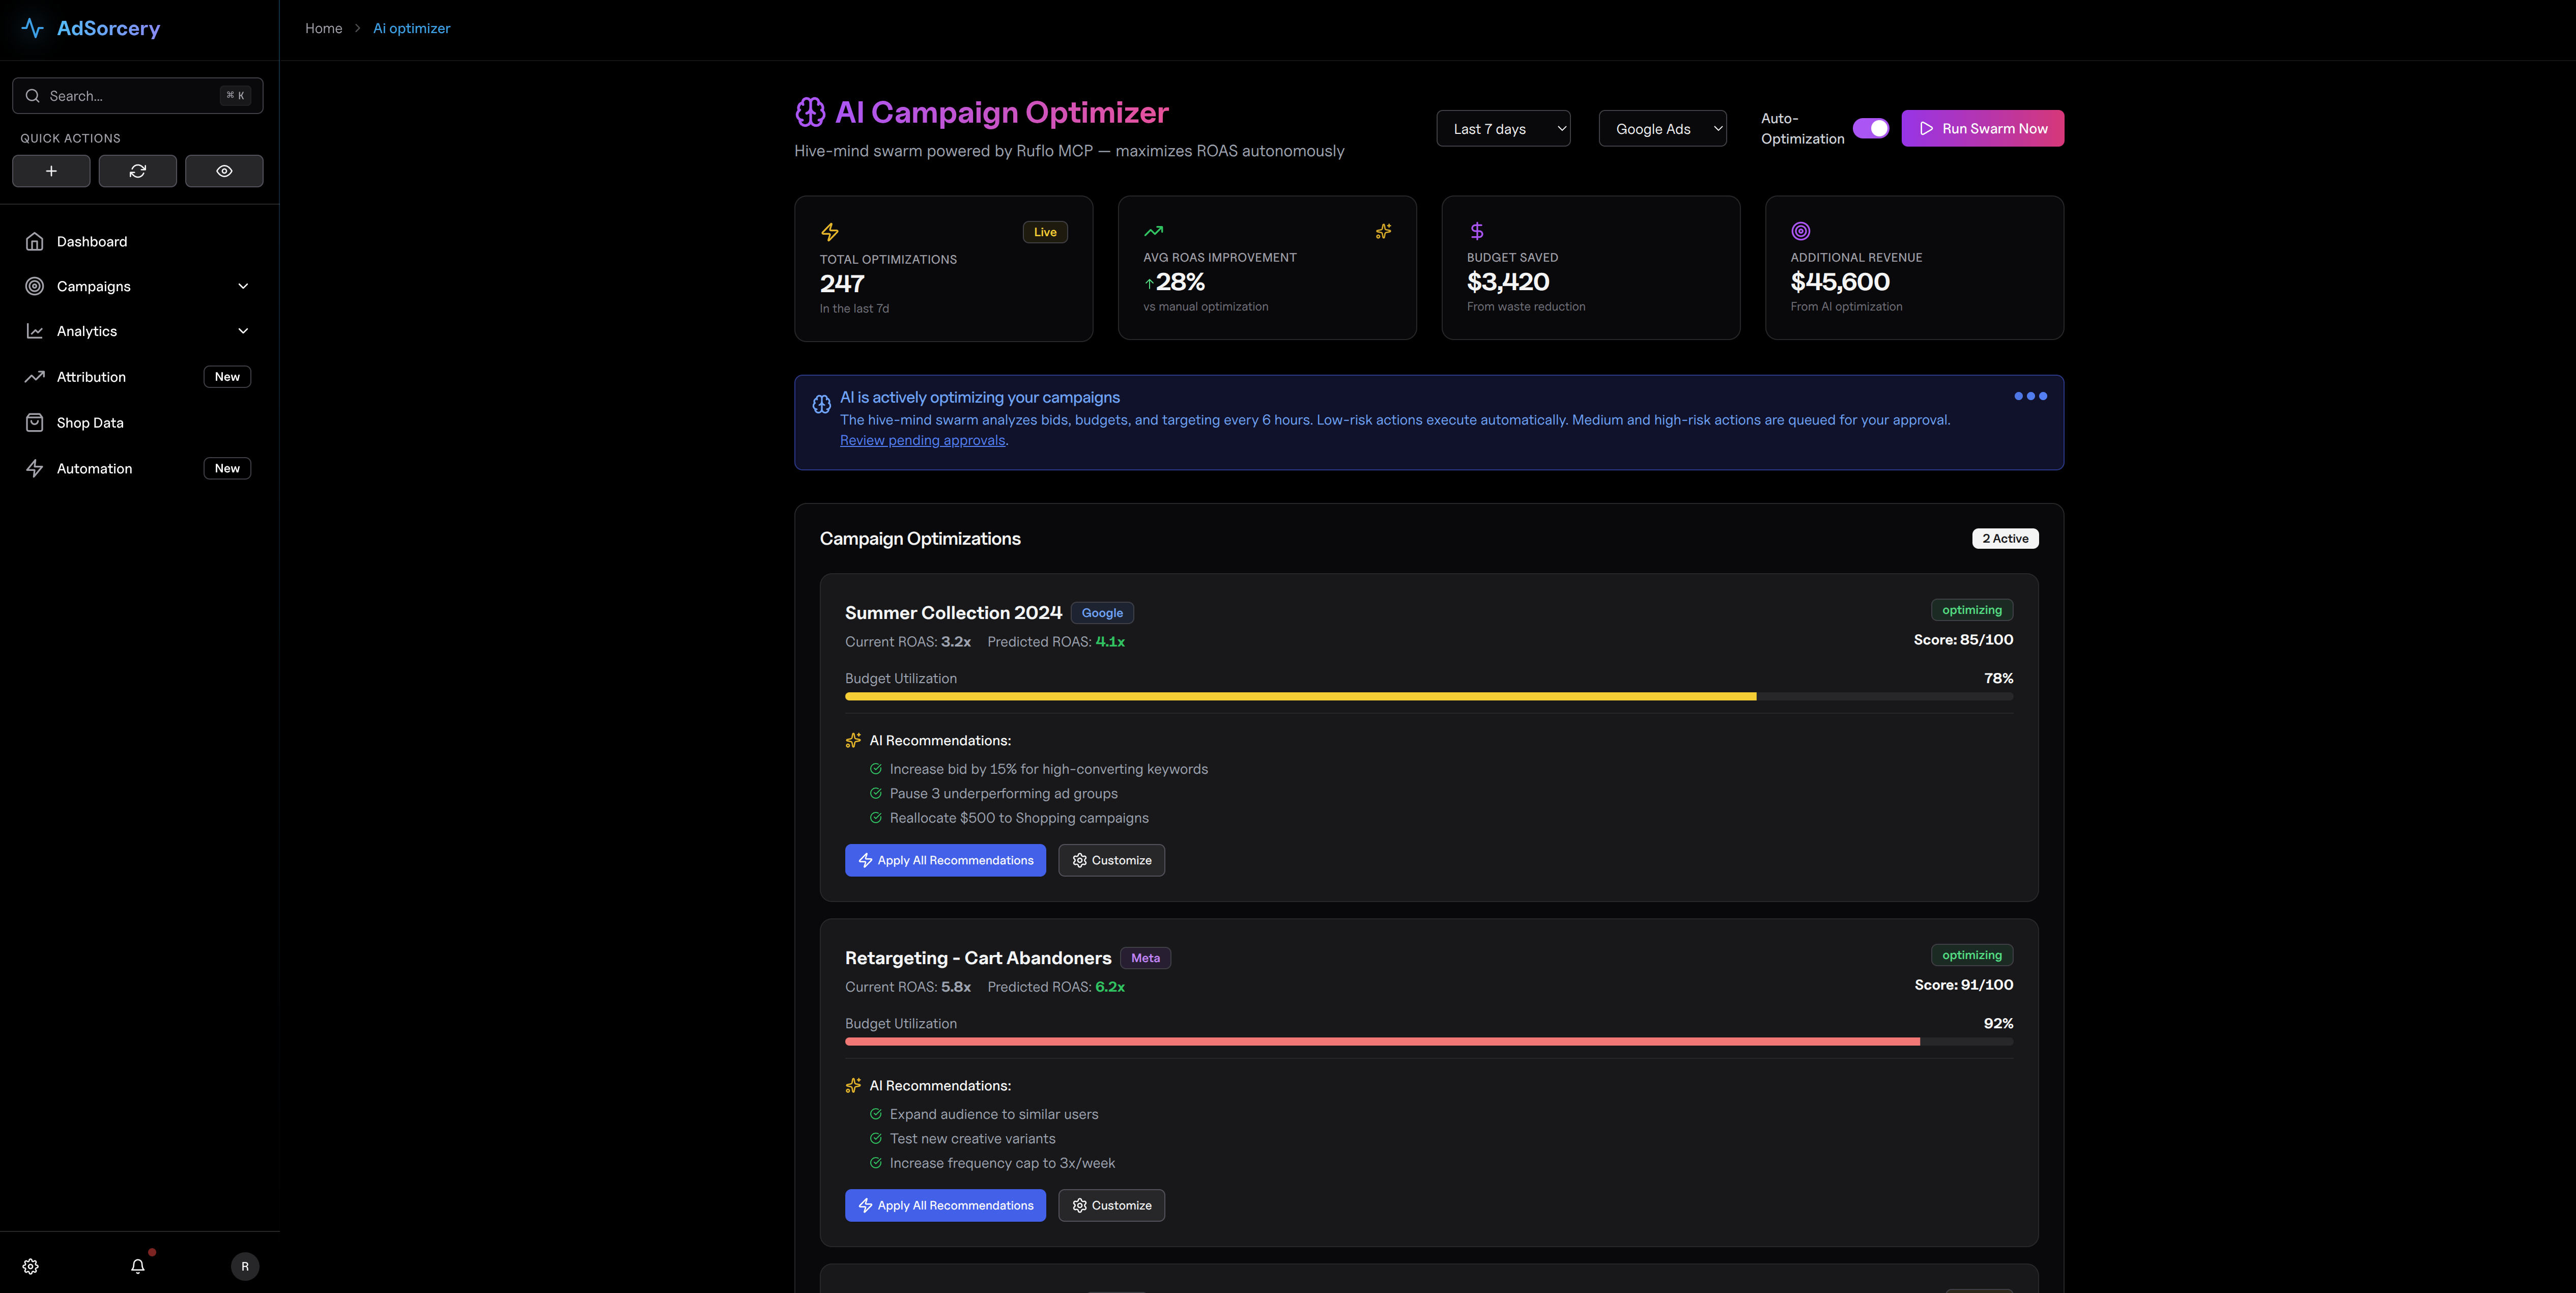
Task: Open Campaigns in the sidebar
Action: pos(139,286)
